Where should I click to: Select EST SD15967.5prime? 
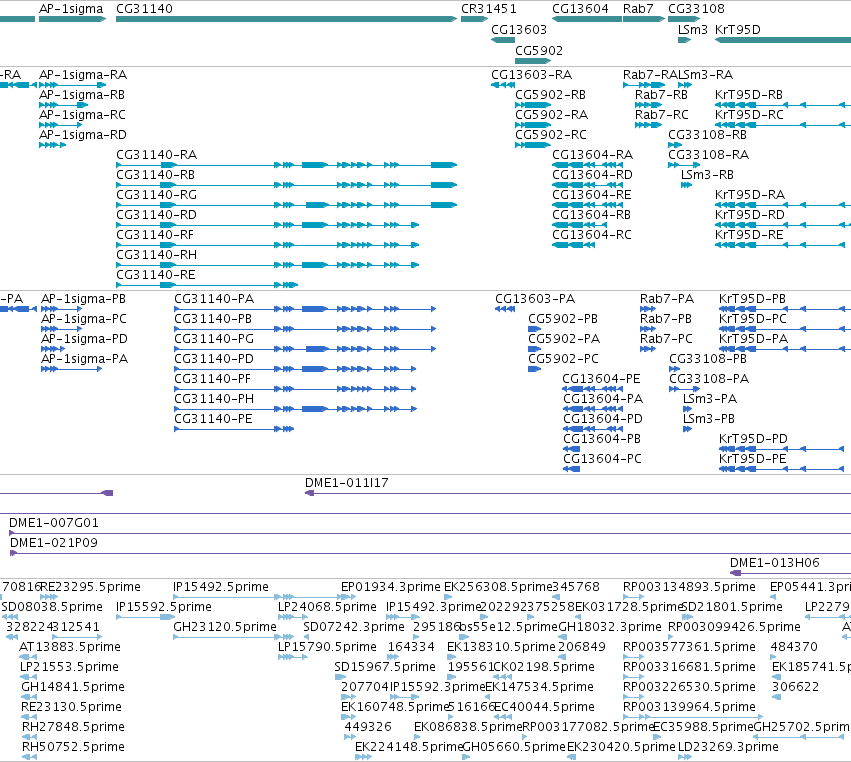[340, 677]
